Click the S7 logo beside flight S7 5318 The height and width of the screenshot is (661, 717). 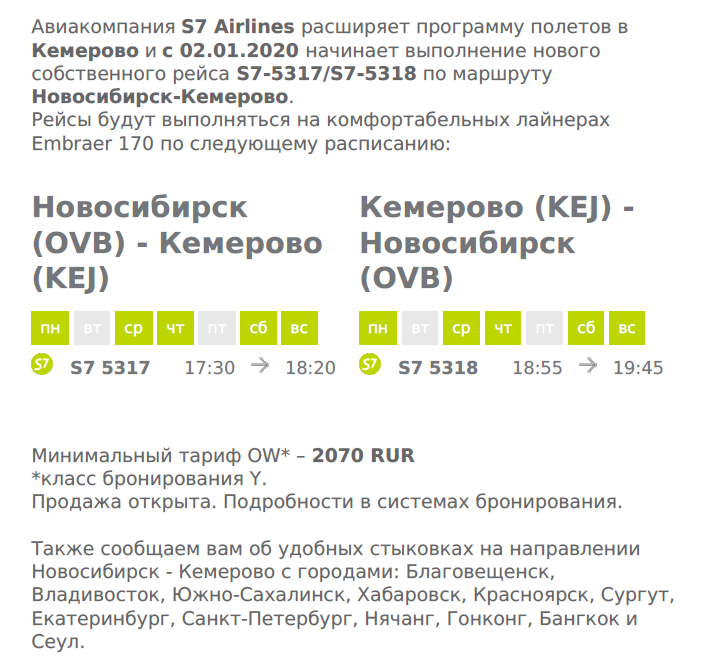[x=370, y=365]
